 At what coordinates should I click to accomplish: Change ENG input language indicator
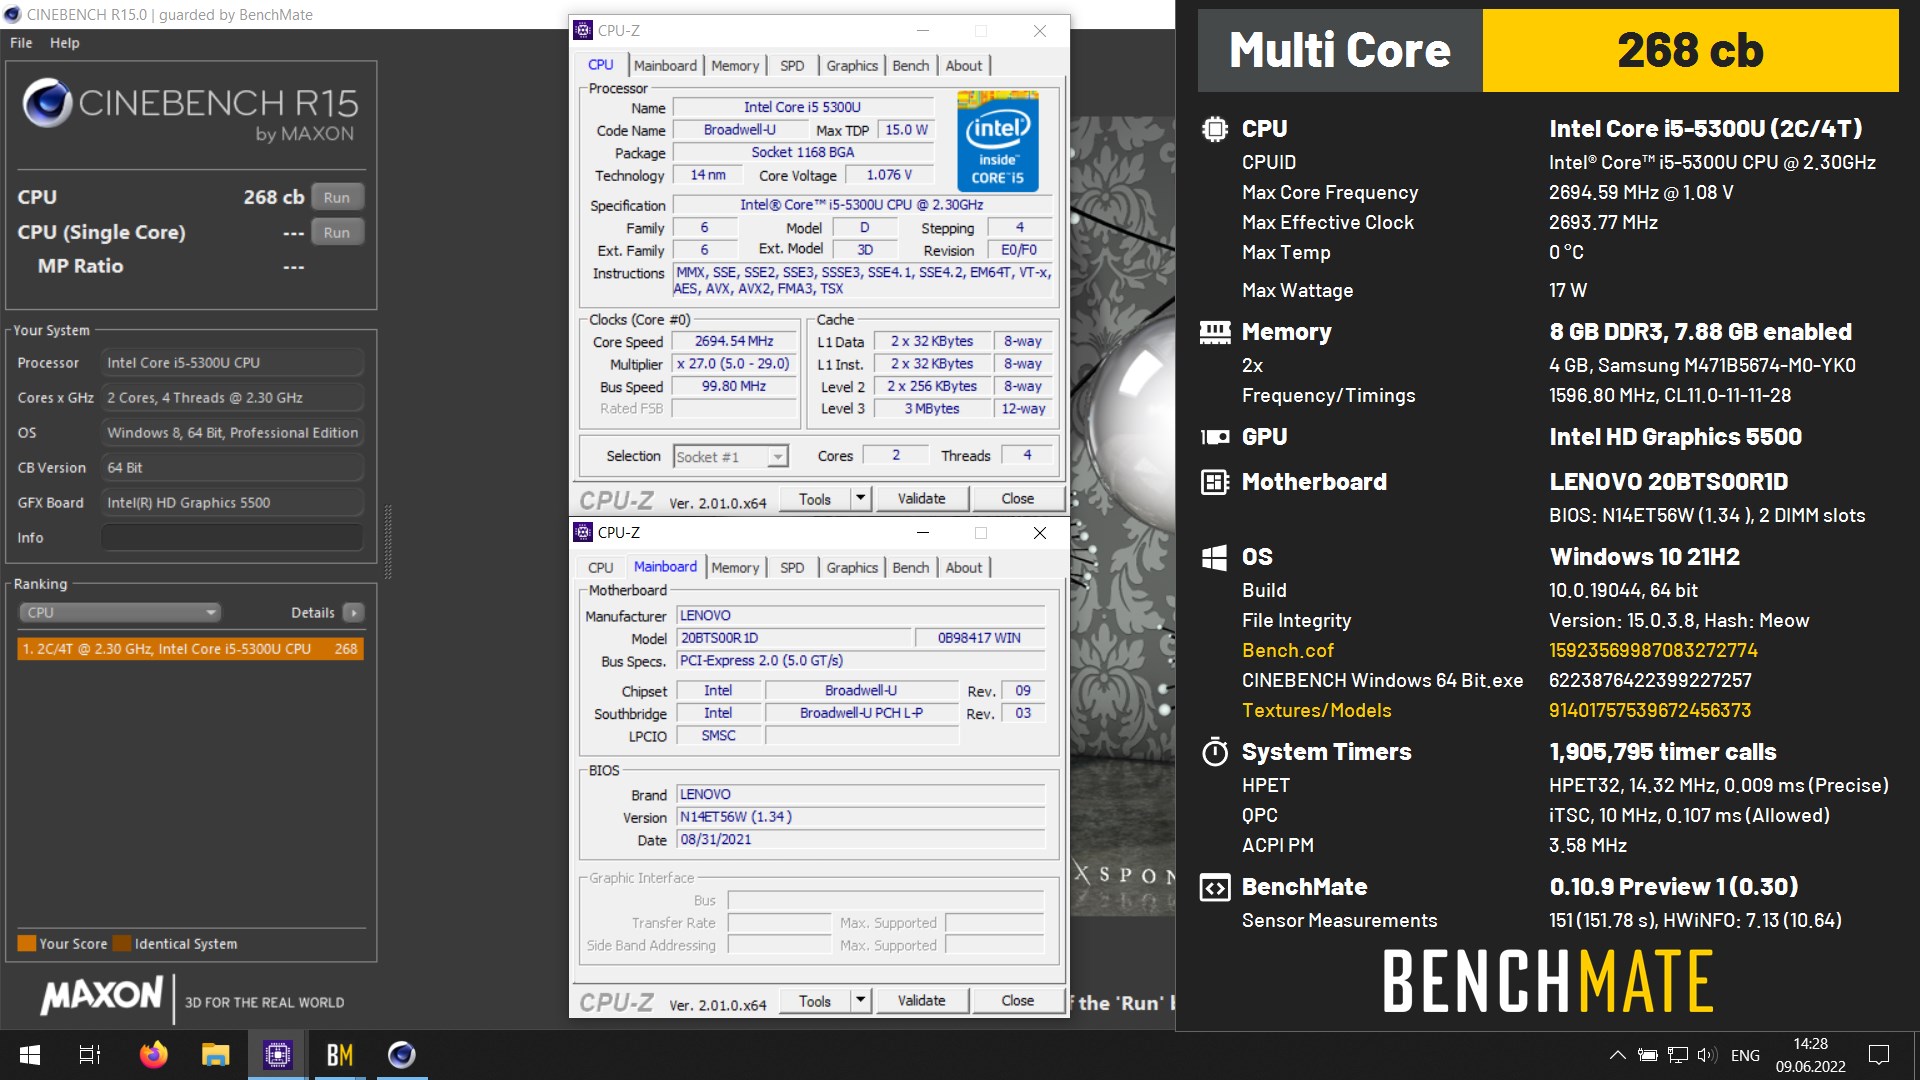(x=1745, y=1055)
